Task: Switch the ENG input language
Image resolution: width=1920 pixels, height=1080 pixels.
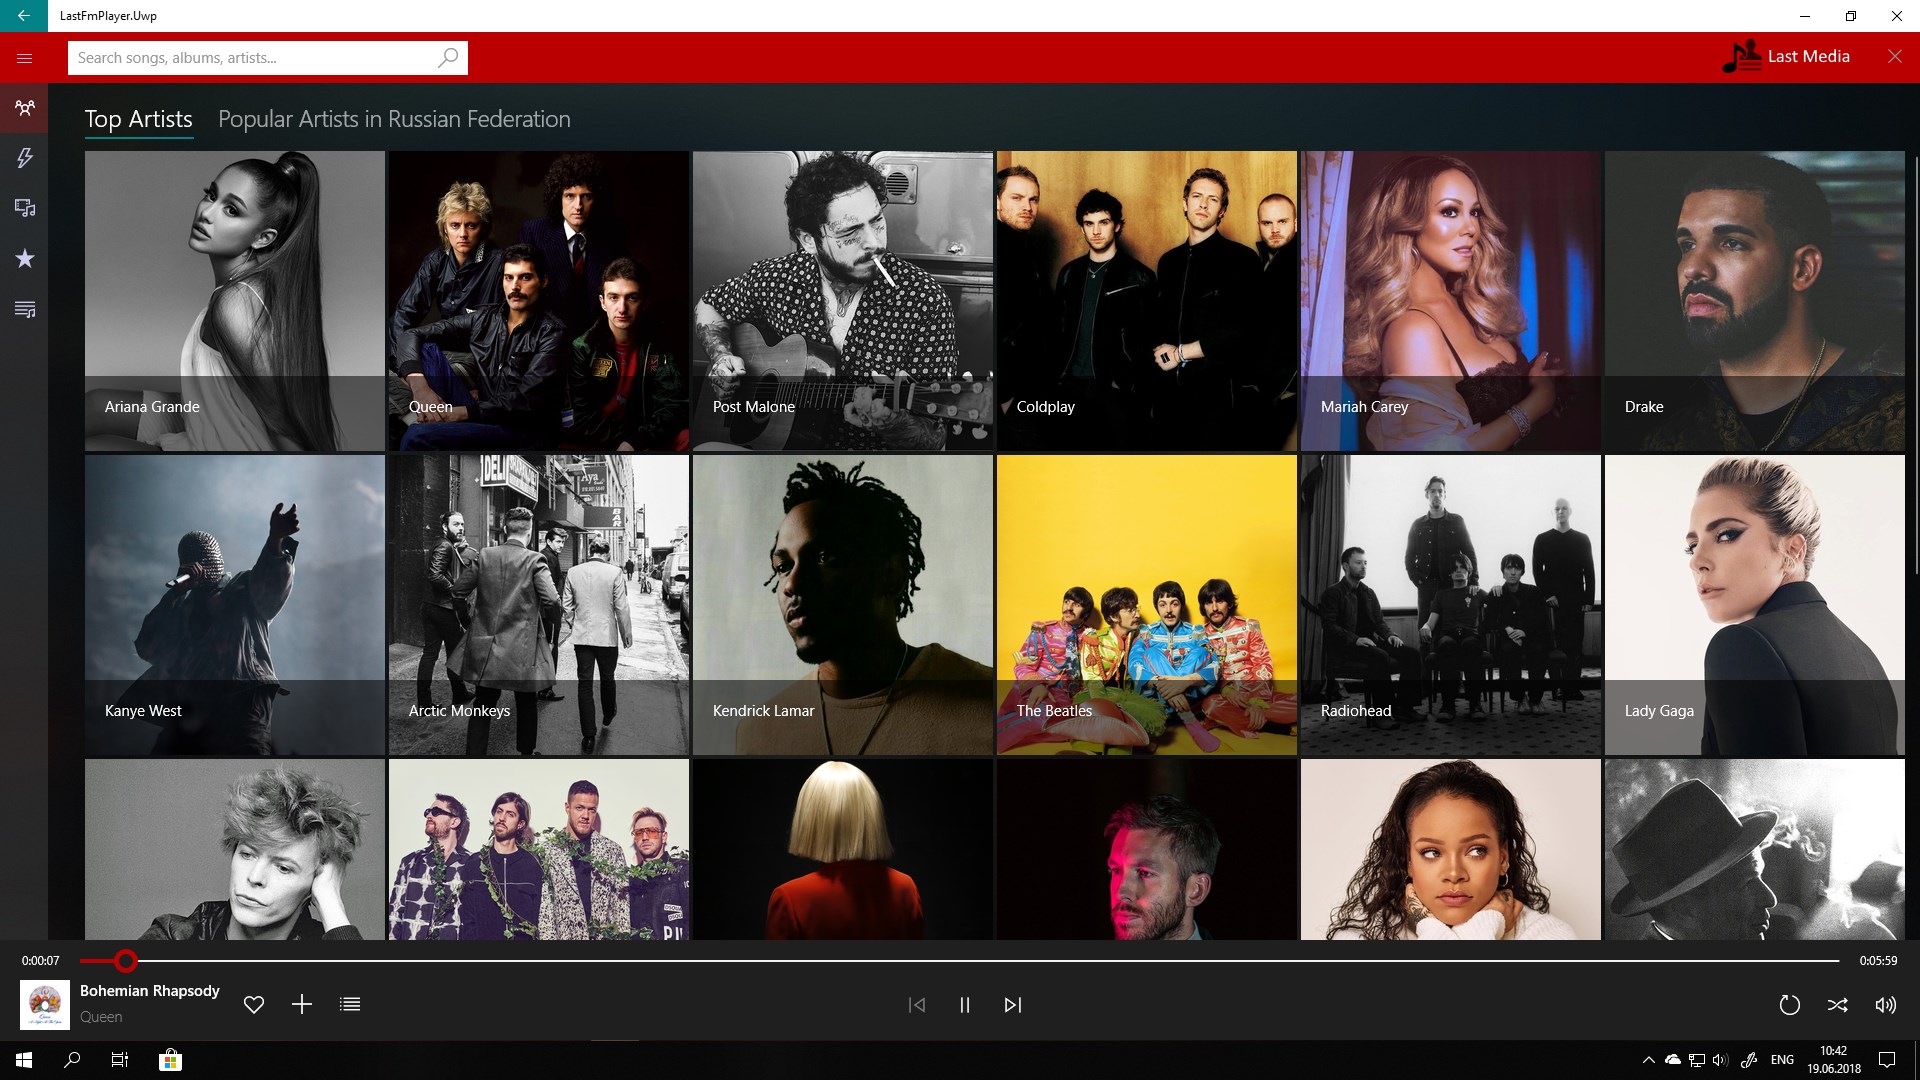Action: click(x=1782, y=1060)
